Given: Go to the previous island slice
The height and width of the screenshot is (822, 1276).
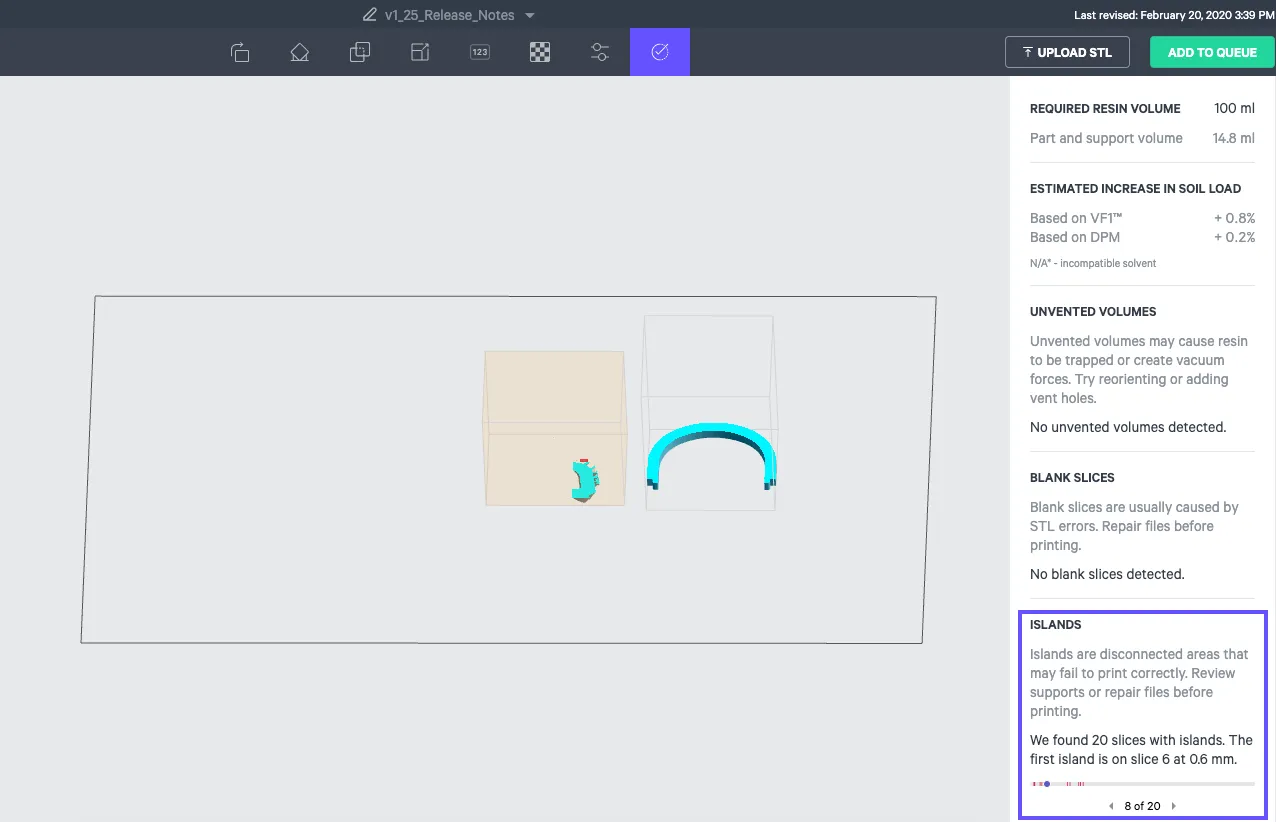Looking at the screenshot, I should pyautogui.click(x=1111, y=806).
